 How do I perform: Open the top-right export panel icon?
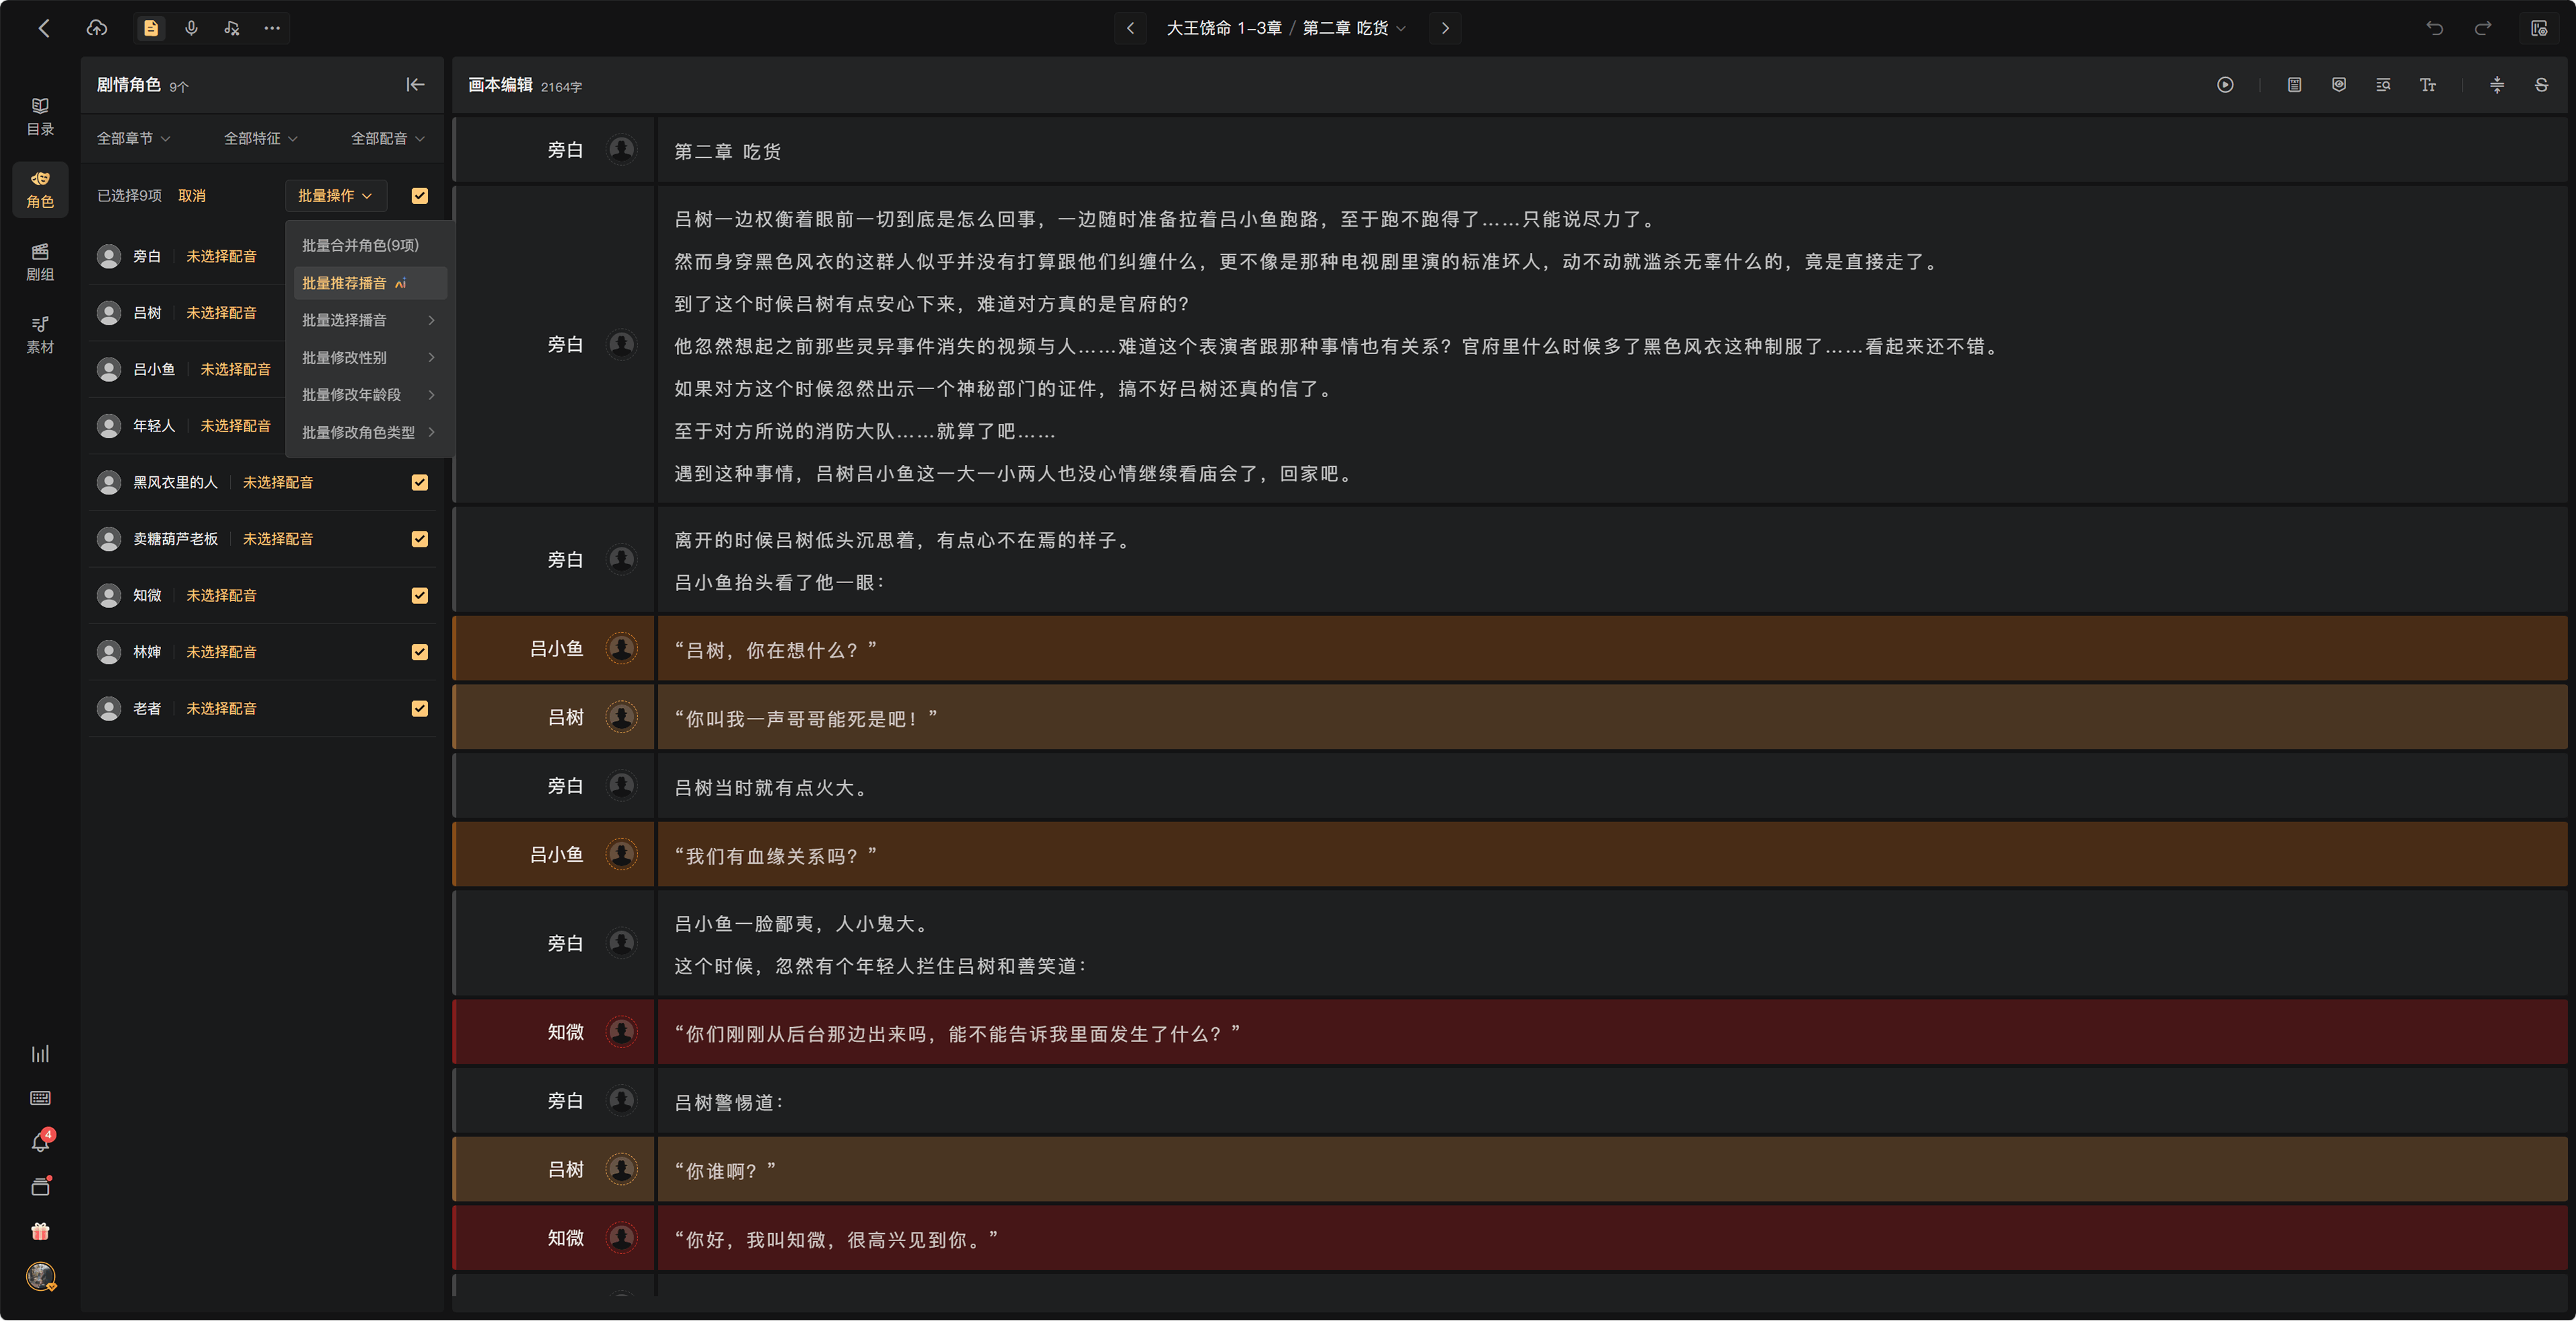[2539, 28]
